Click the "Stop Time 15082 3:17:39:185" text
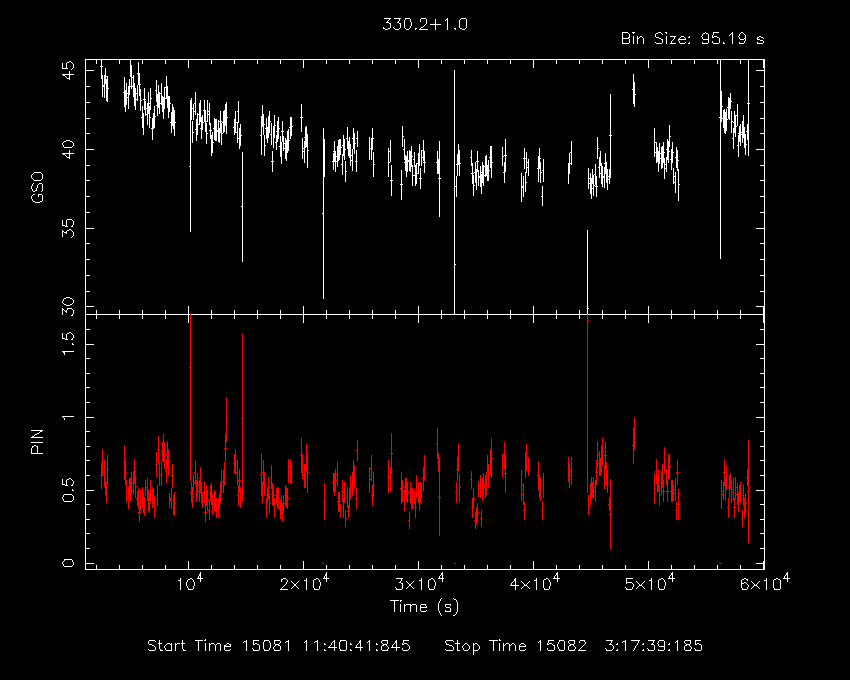Screen dimensions: 850x680 (x=574, y=646)
